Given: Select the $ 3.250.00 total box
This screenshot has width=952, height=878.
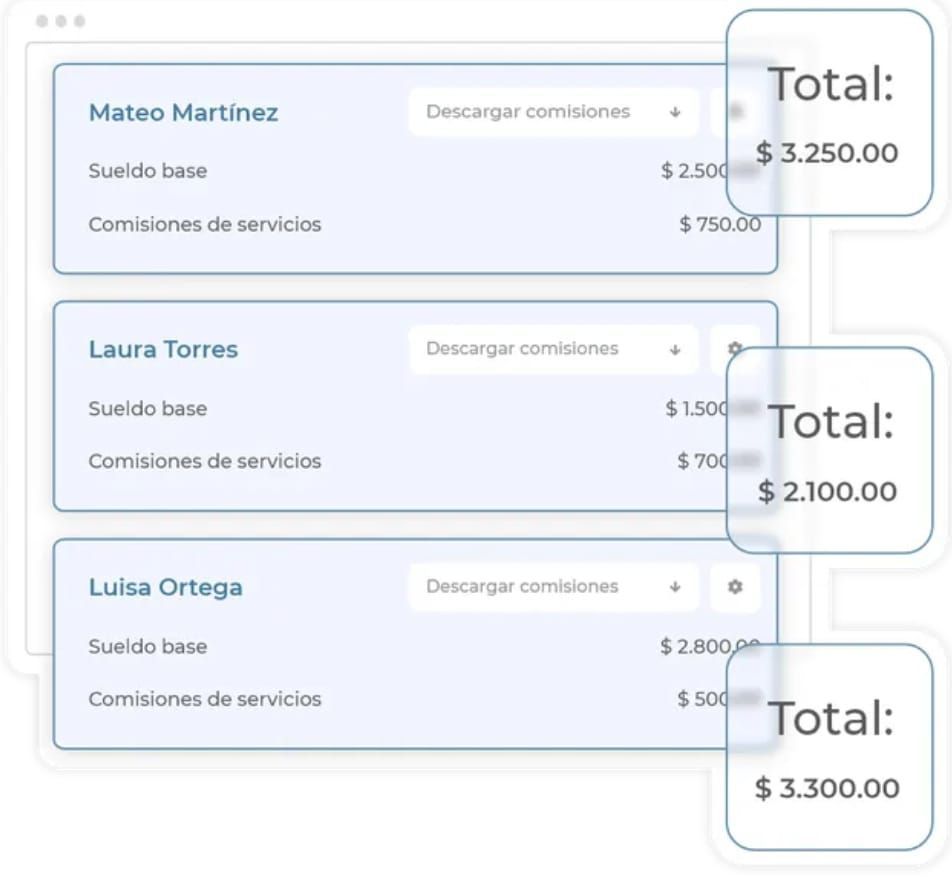Looking at the screenshot, I should point(829,112).
